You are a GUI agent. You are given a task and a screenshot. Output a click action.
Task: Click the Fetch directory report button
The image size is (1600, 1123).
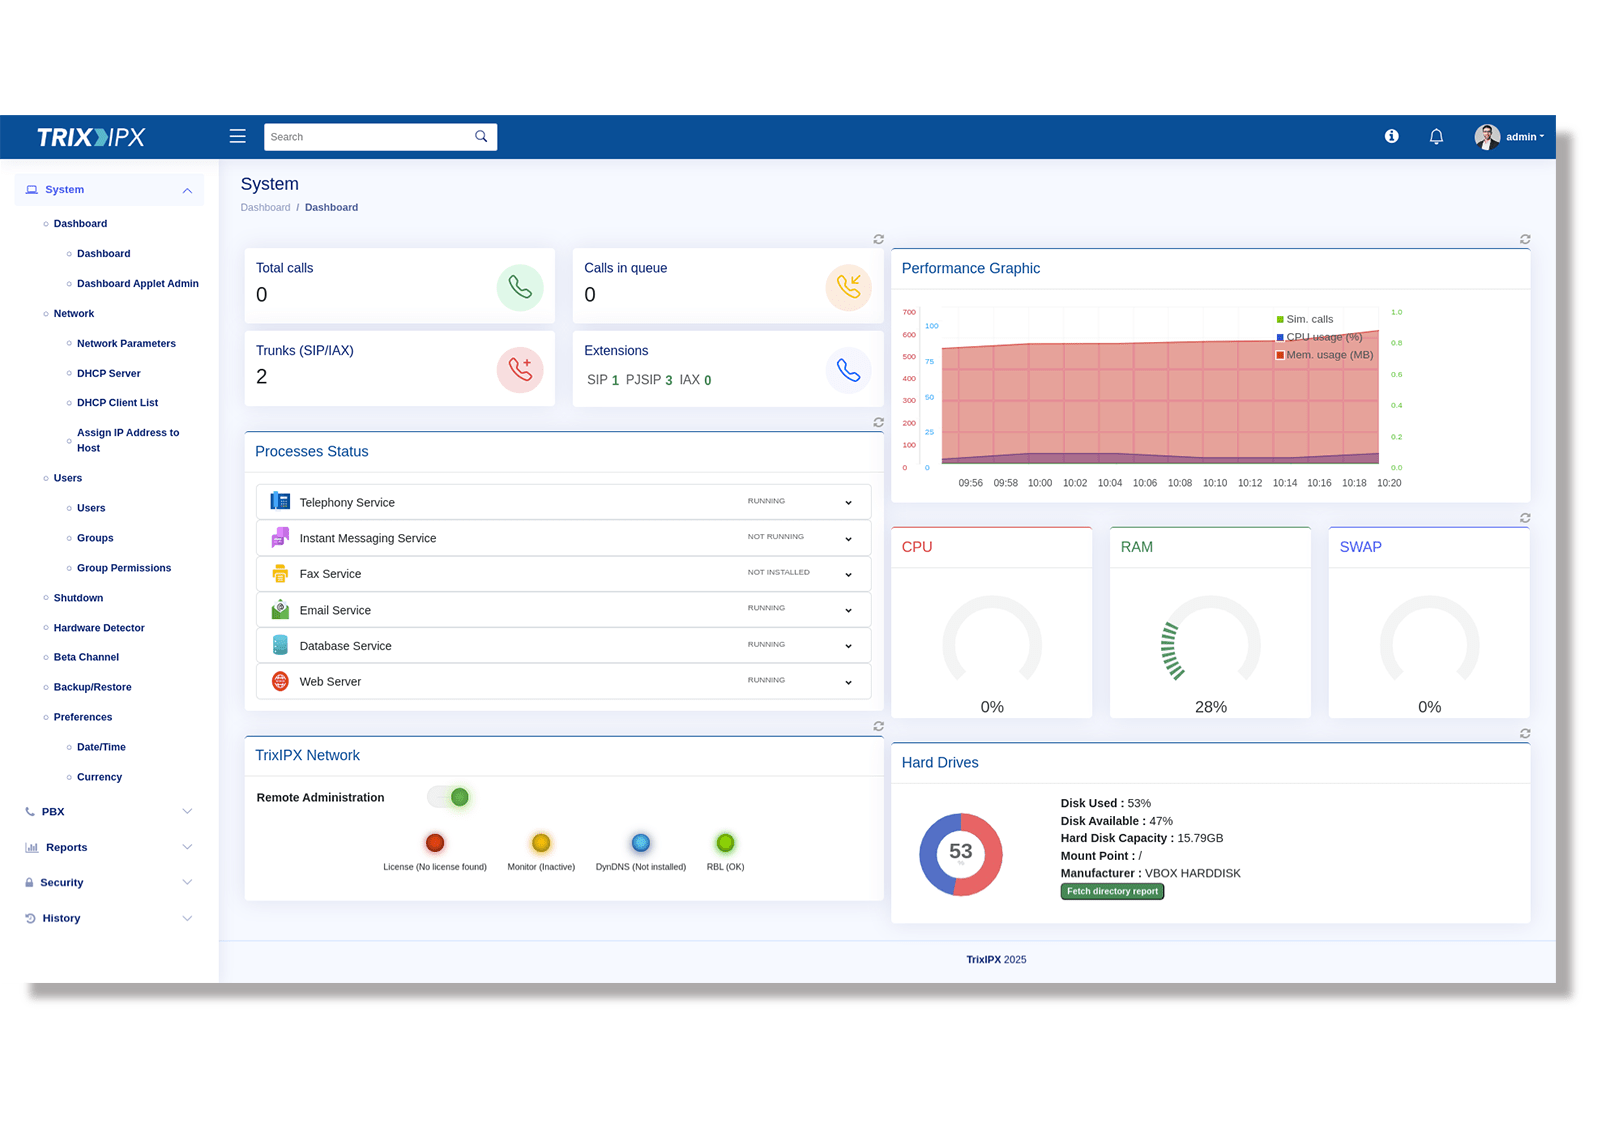(1111, 891)
